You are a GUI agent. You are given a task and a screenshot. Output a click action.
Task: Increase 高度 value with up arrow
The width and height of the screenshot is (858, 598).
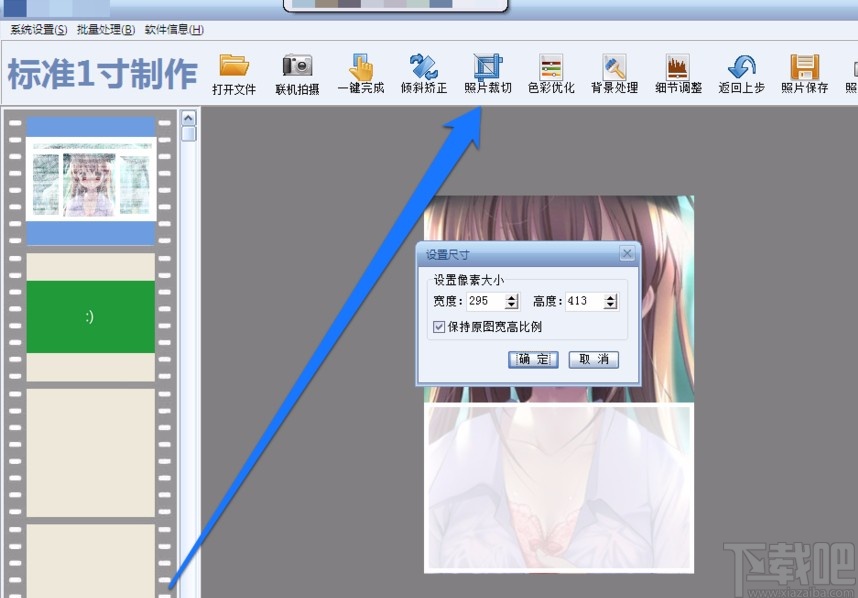click(611, 297)
